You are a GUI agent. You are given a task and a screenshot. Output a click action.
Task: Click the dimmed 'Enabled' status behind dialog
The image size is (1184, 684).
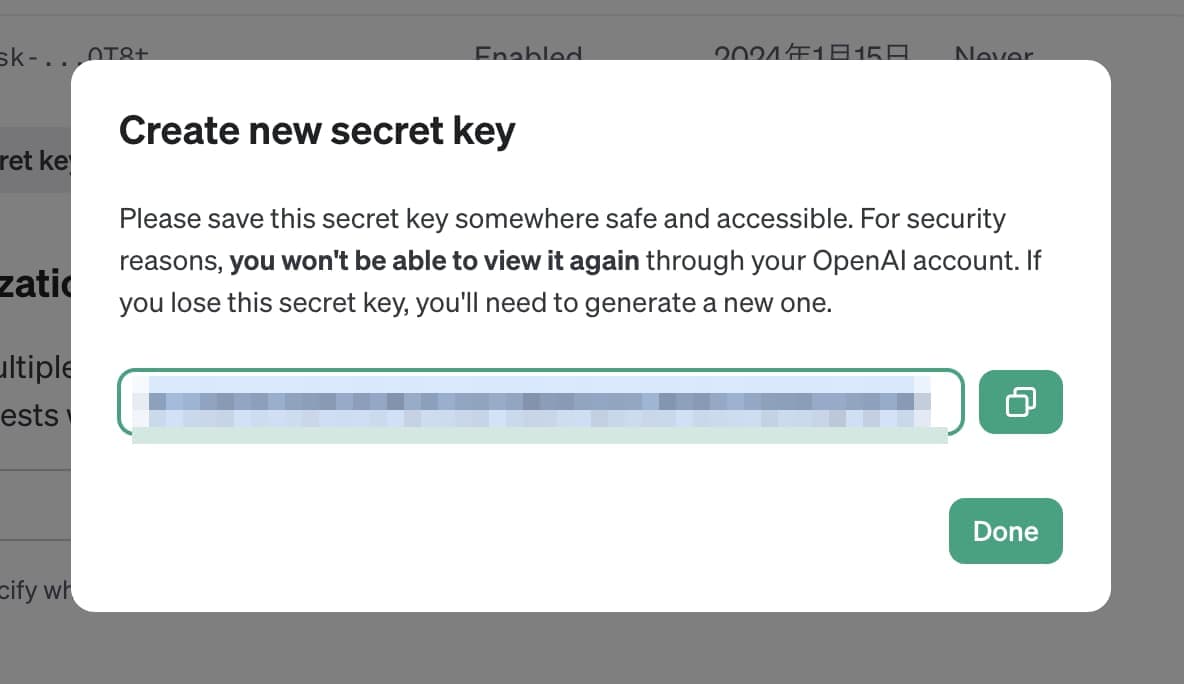click(528, 54)
